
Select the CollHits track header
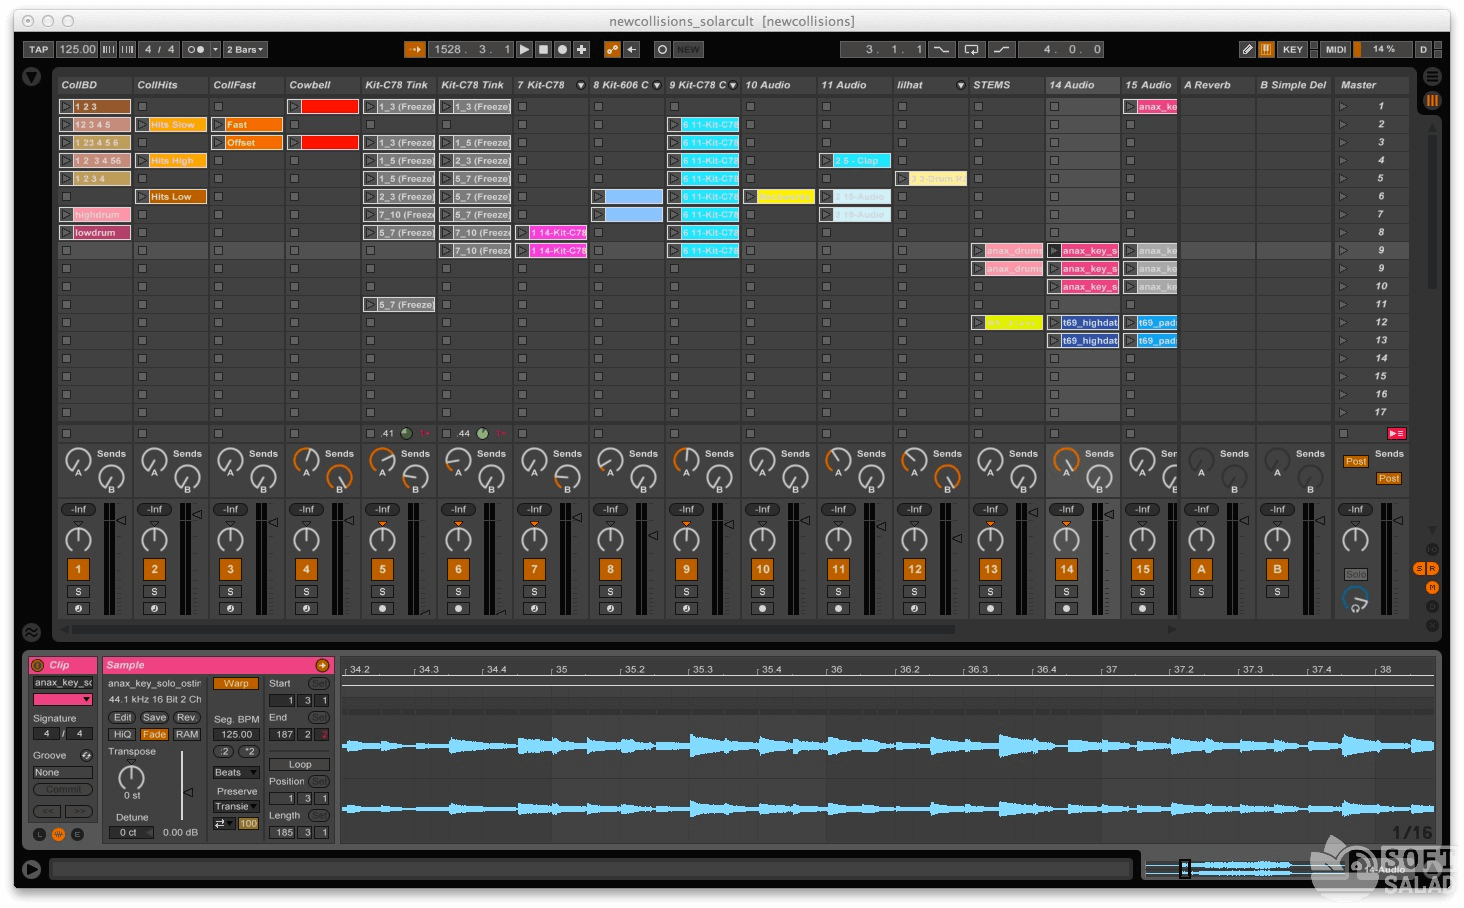pyautogui.click(x=171, y=85)
